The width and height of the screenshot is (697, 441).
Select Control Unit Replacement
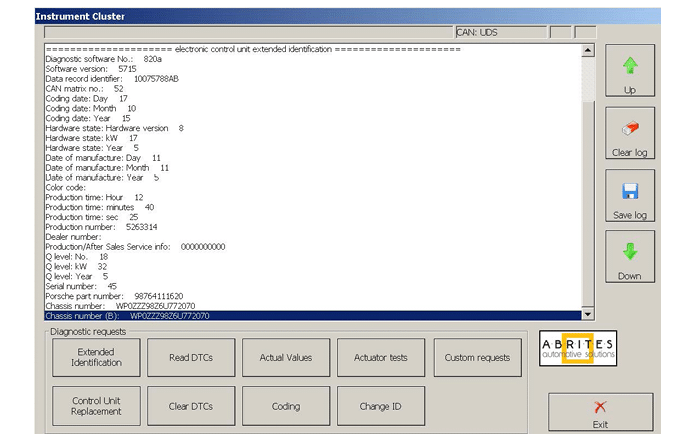click(97, 407)
